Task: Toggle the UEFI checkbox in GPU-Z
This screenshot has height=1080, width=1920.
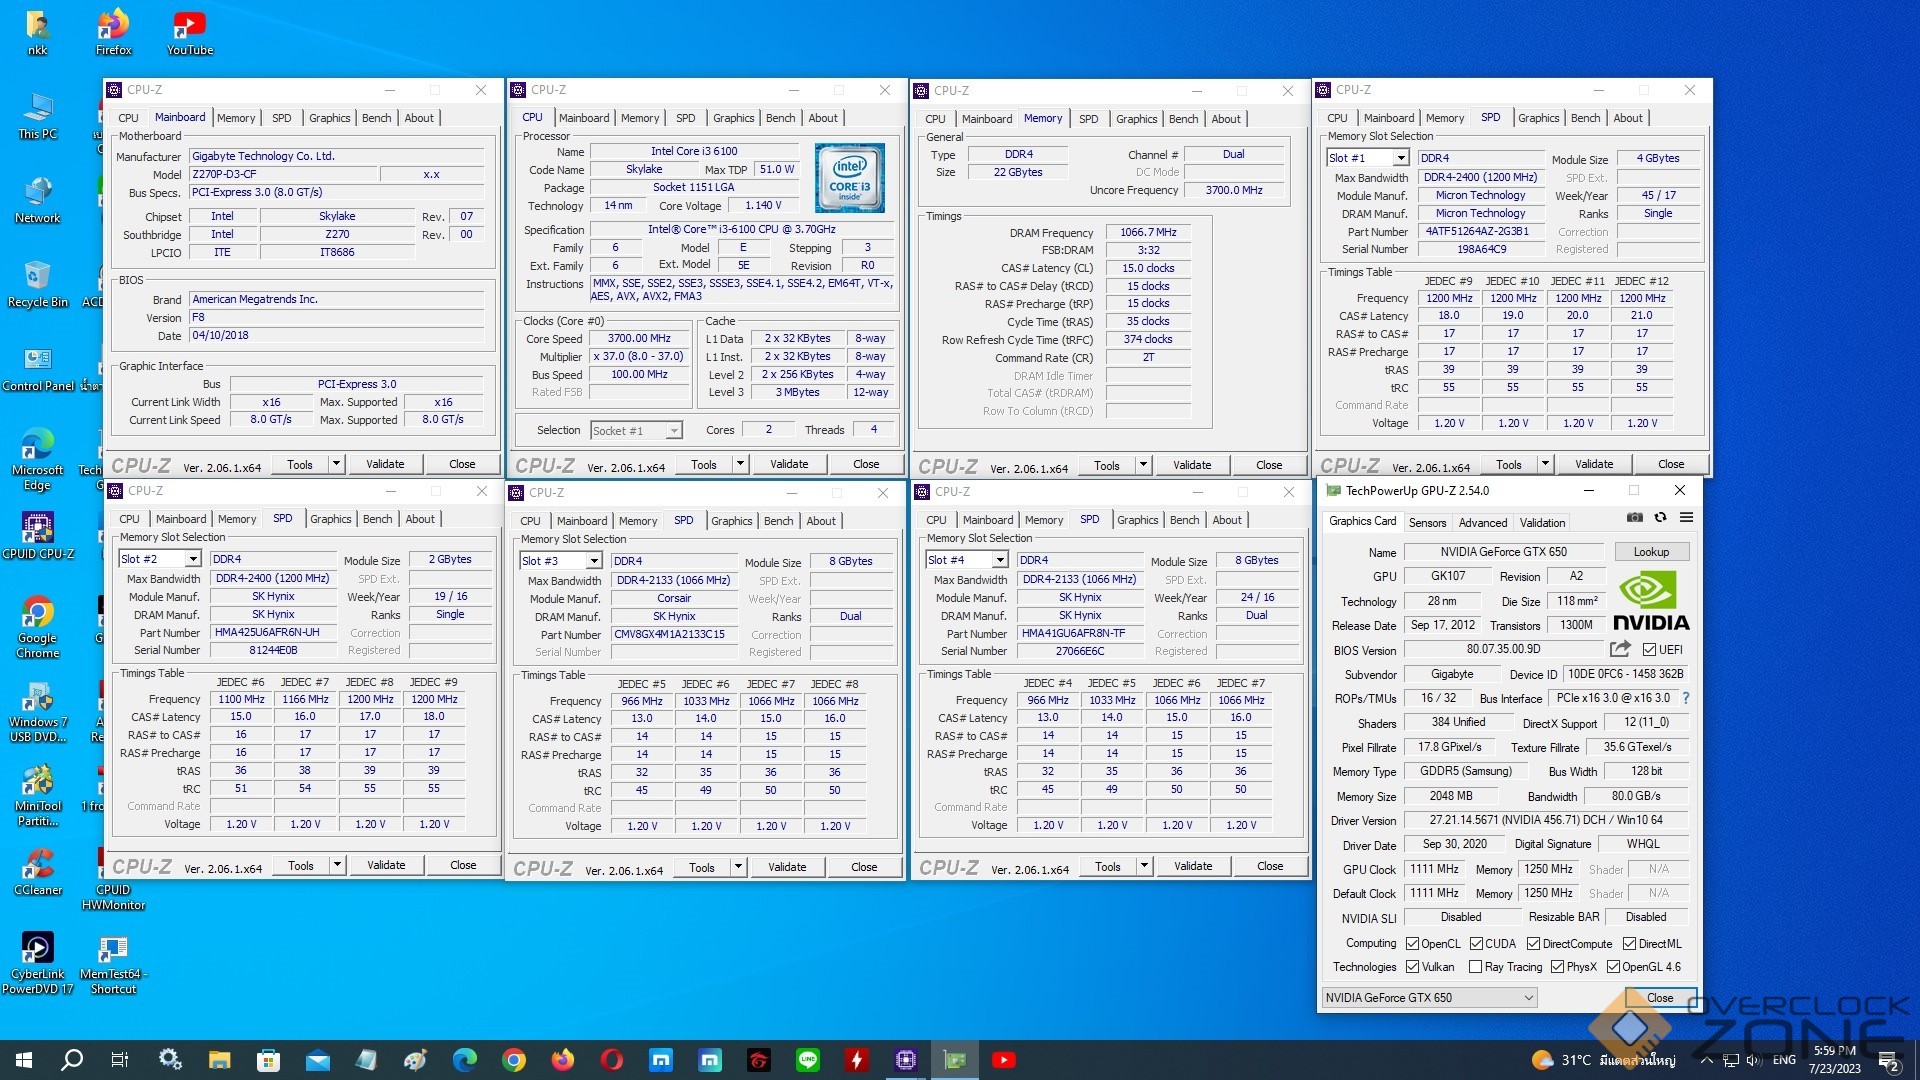Action: tap(1650, 650)
